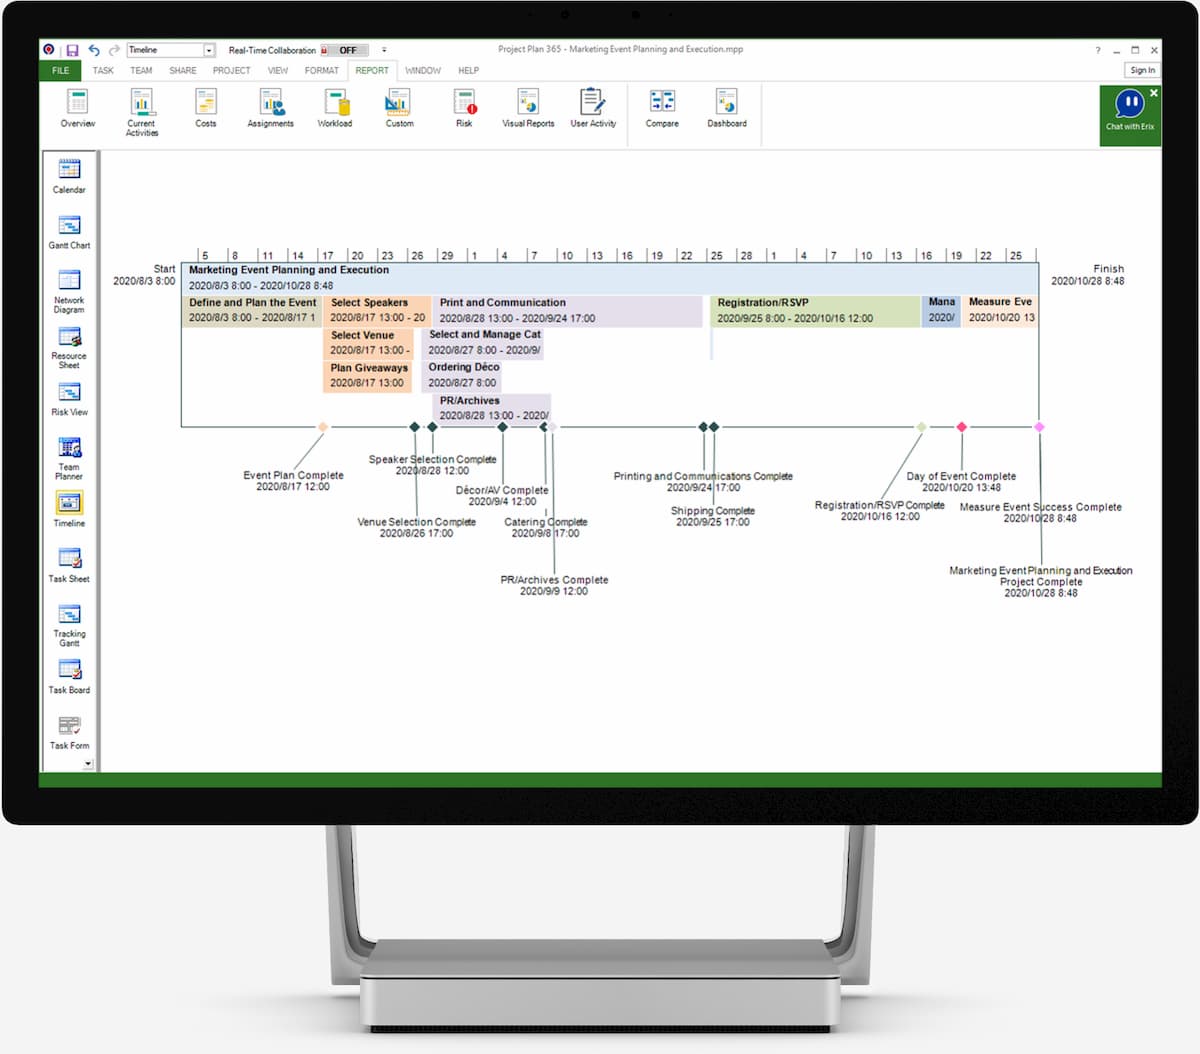Click the Printing and Communications Complete label
The height and width of the screenshot is (1054, 1200).
point(703,482)
